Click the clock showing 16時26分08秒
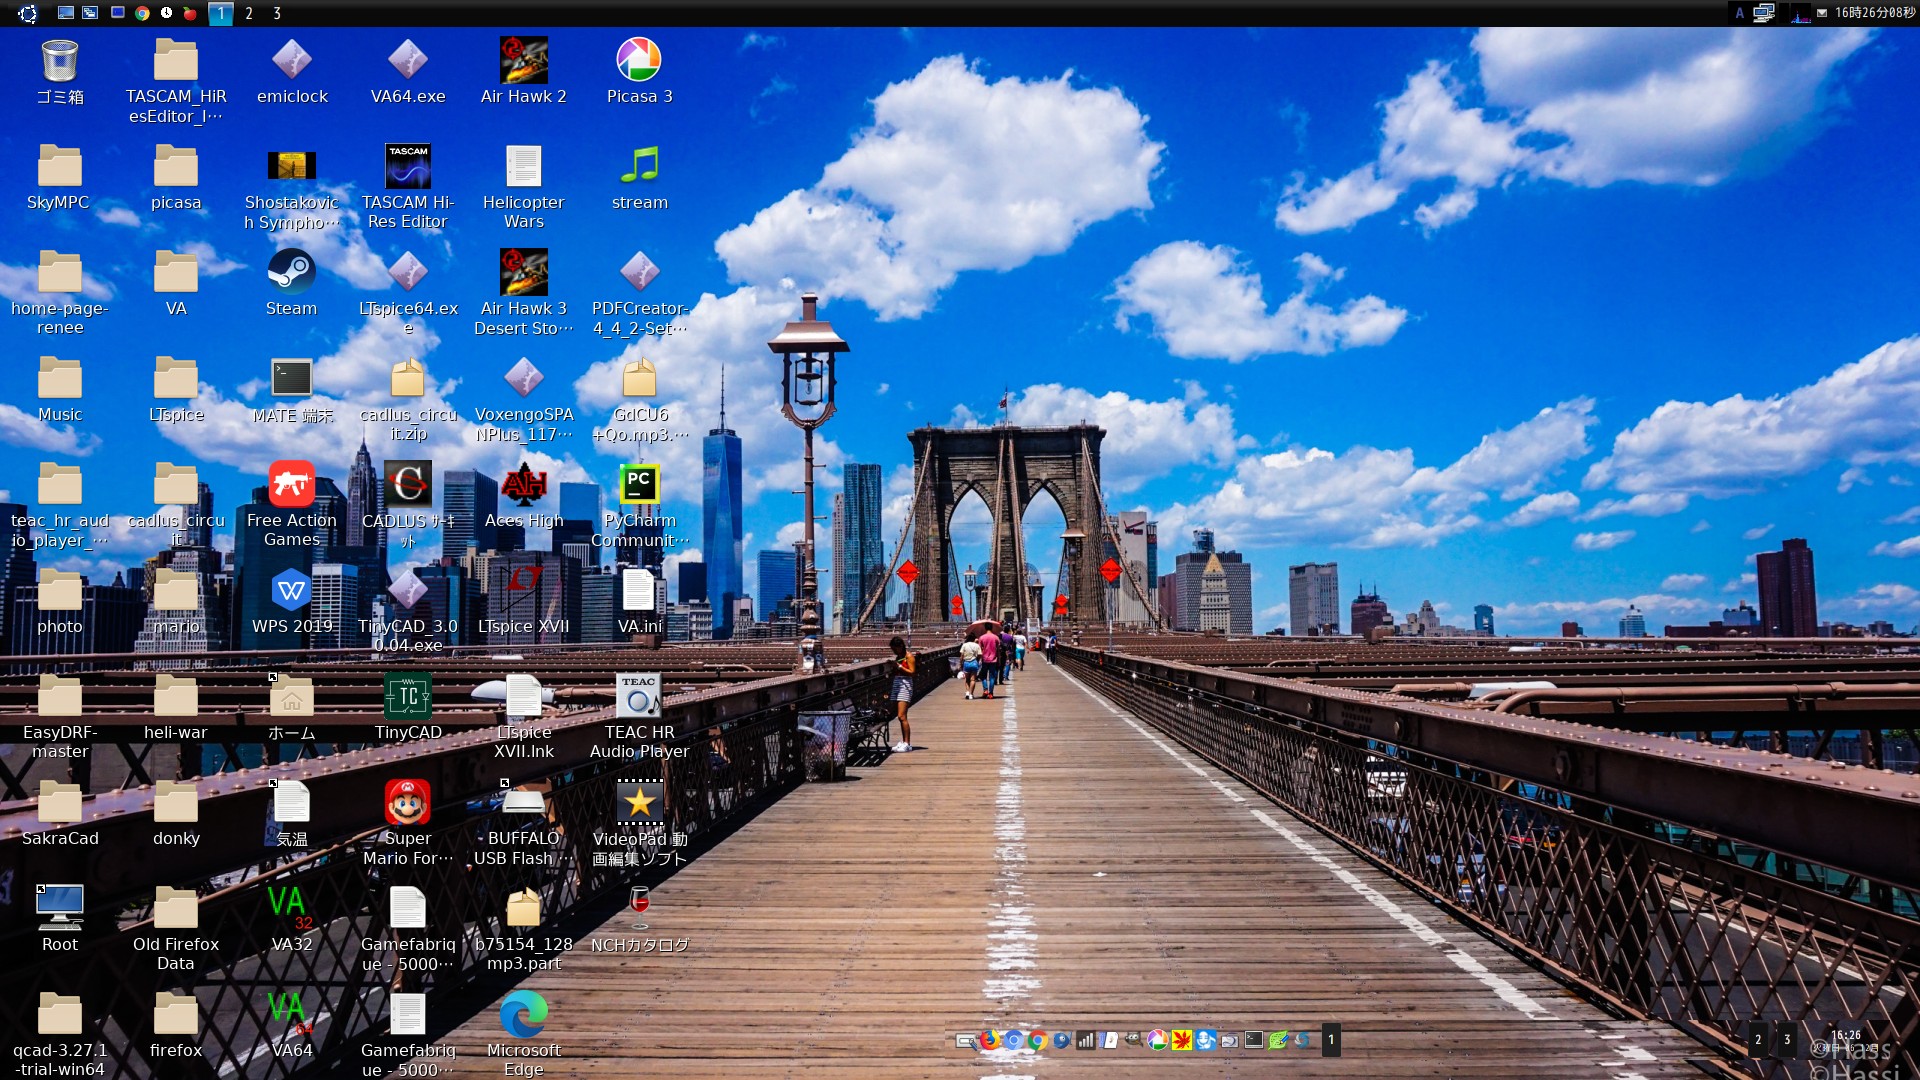1920x1080 pixels. pyautogui.click(x=1874, y=13)
